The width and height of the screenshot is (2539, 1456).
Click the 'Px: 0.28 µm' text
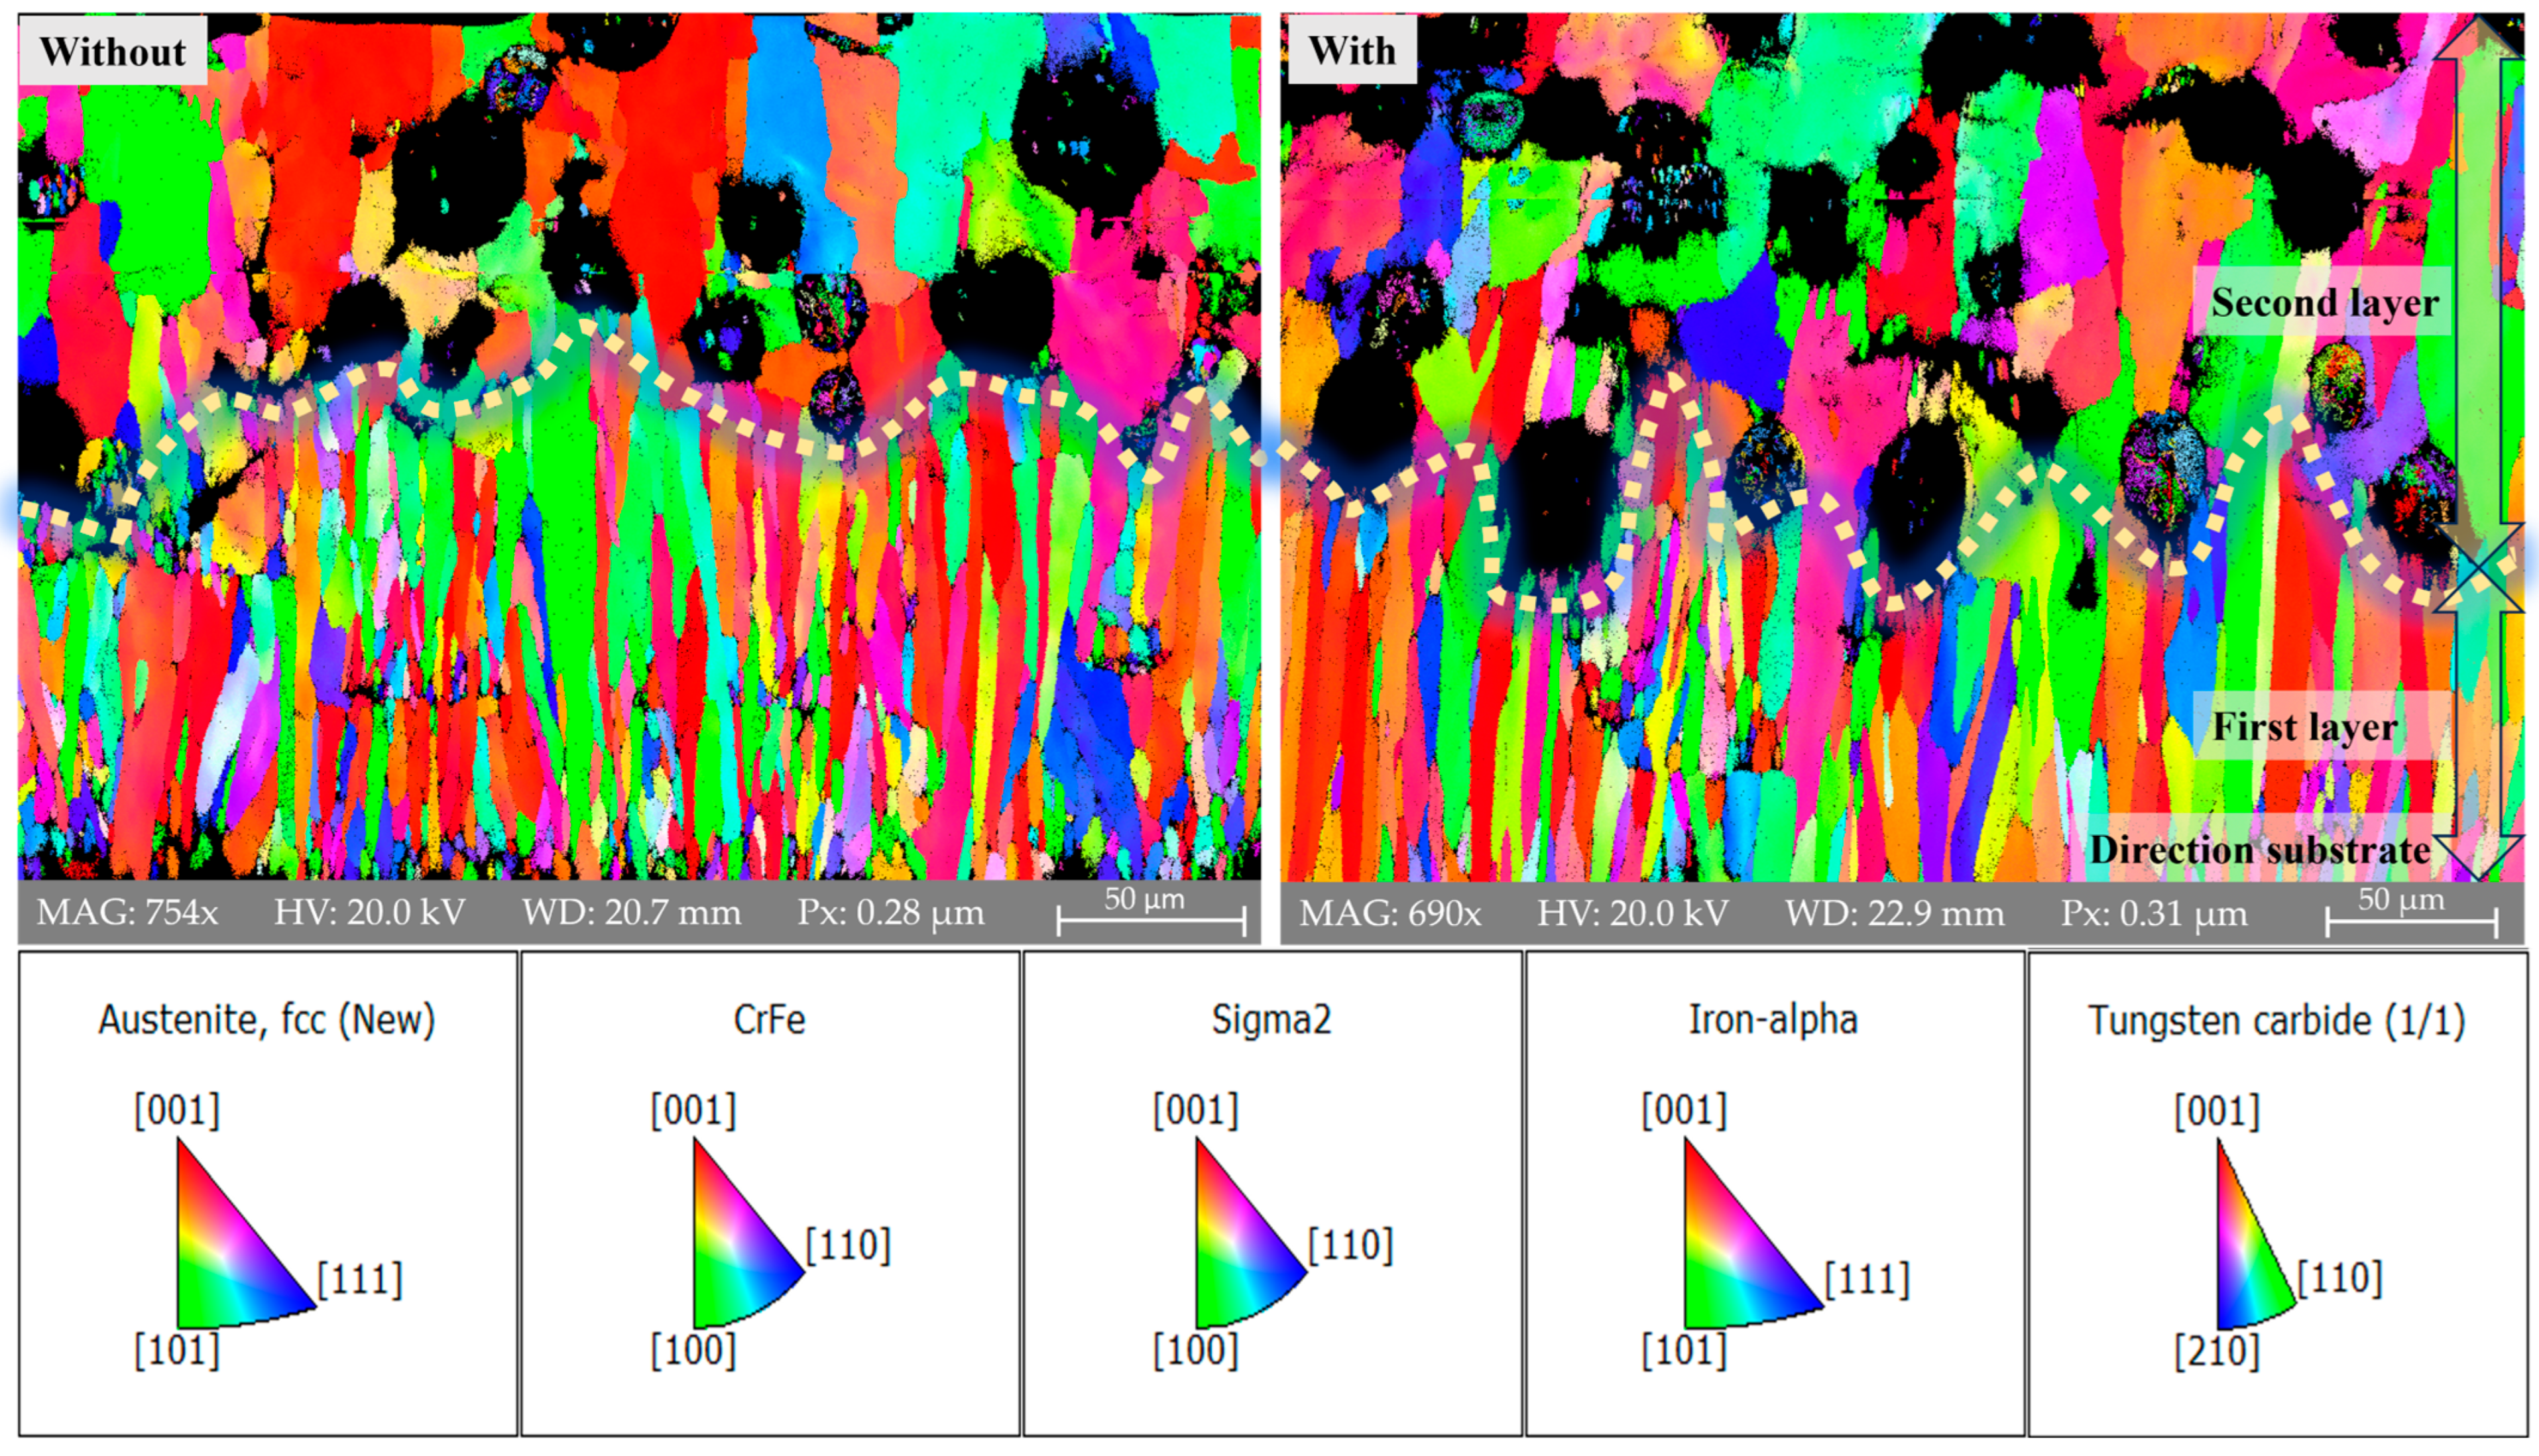pos(890,913)
